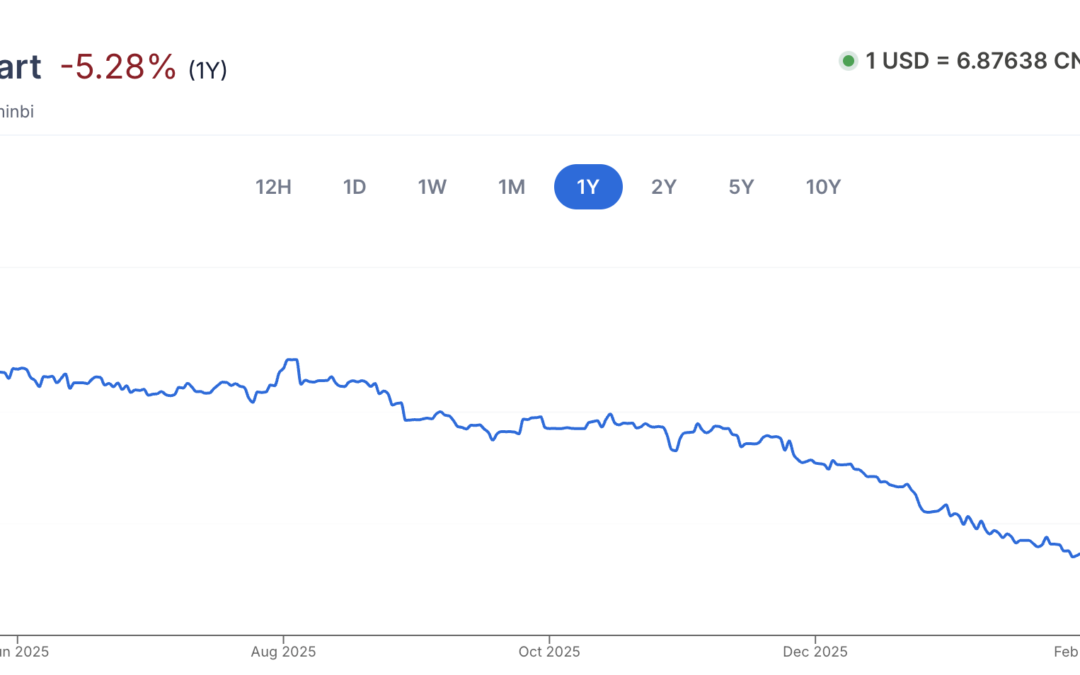Click the green live-rate status dot
Viewport: 1080px width, 675px height.
click(847, 61)
